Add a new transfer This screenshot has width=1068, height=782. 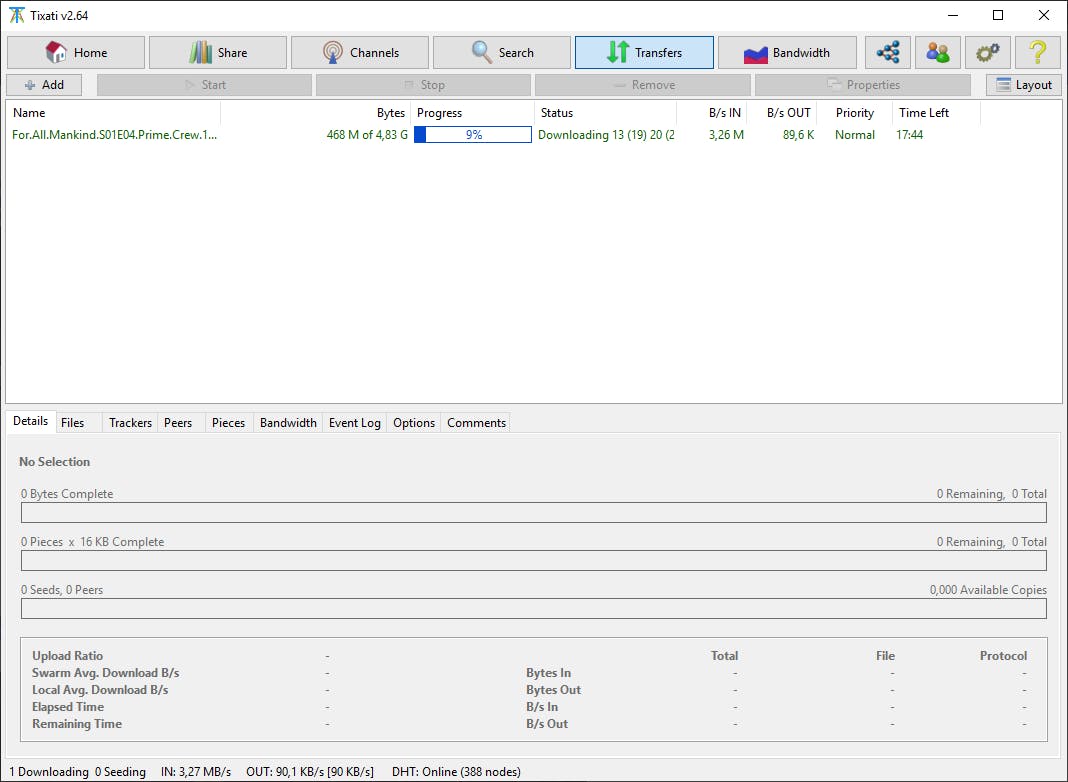click(x=44, y=85)
